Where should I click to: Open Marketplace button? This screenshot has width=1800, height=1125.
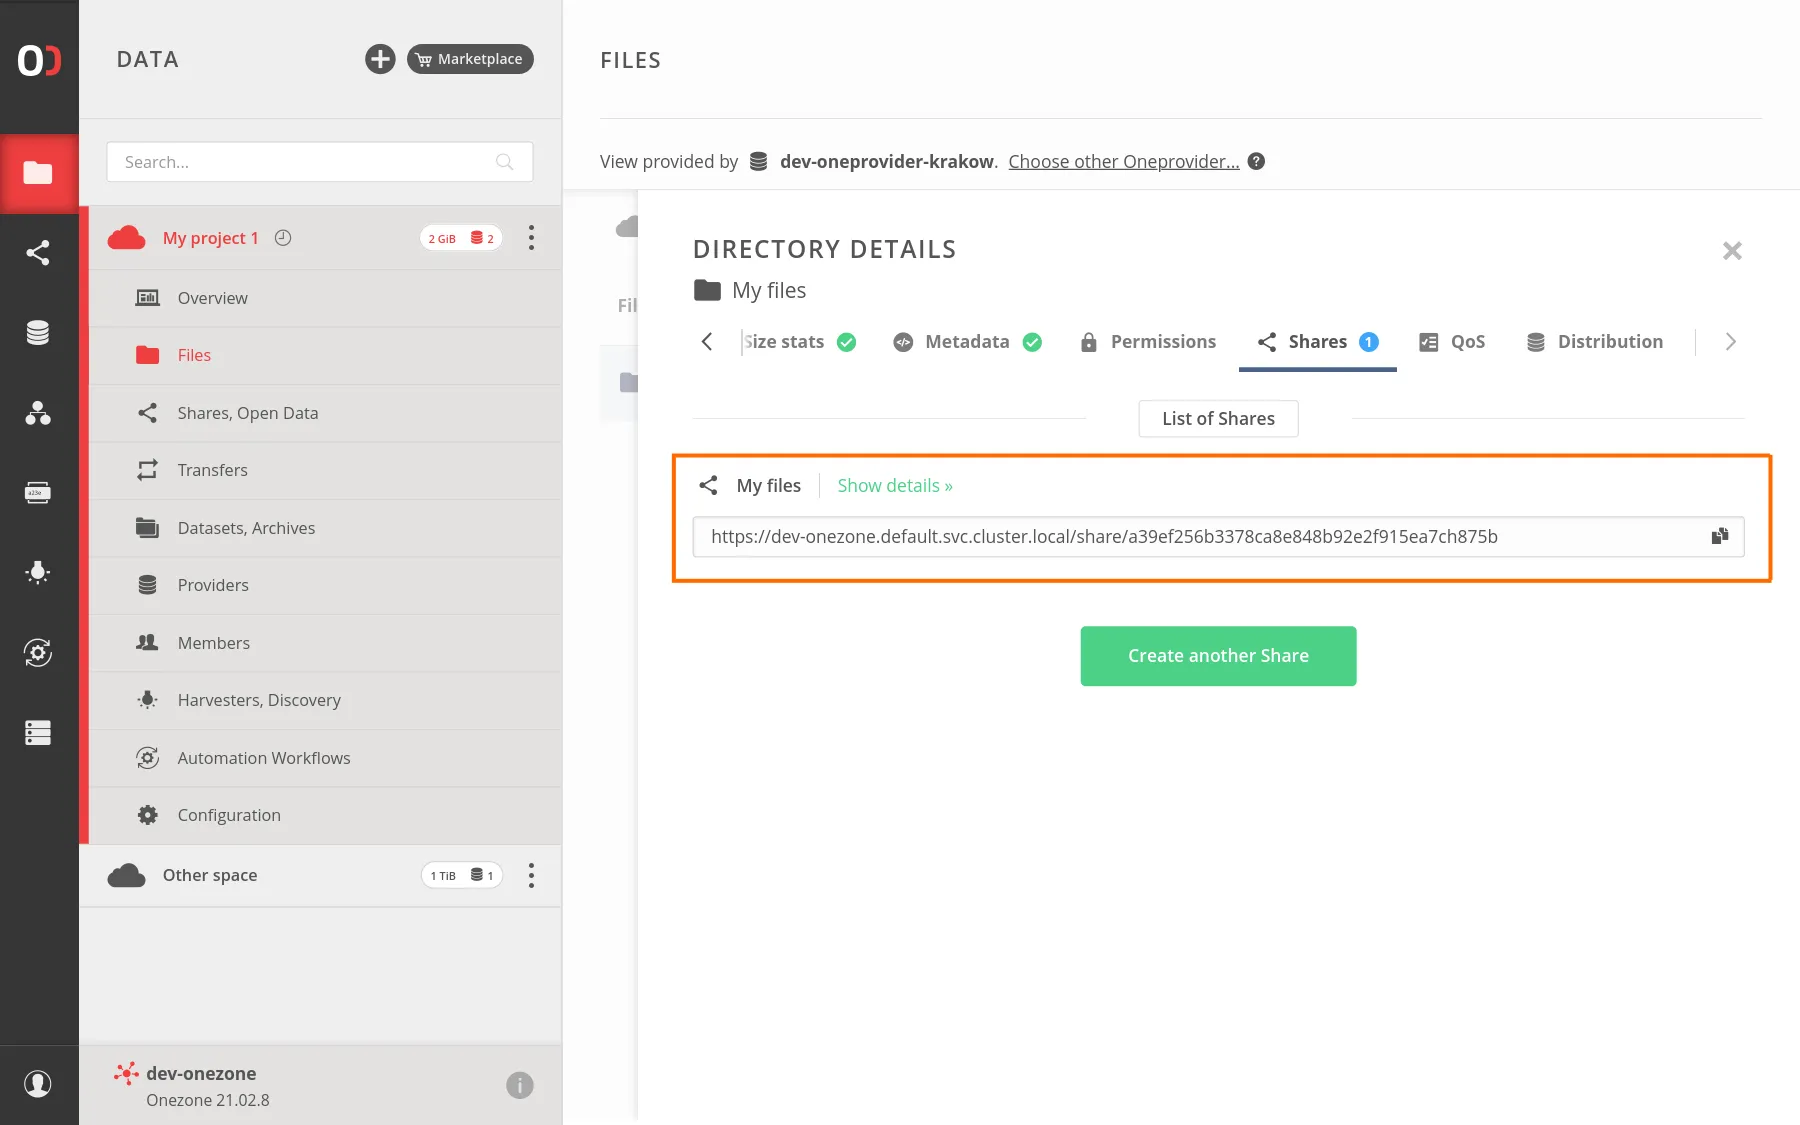point(470,59)
